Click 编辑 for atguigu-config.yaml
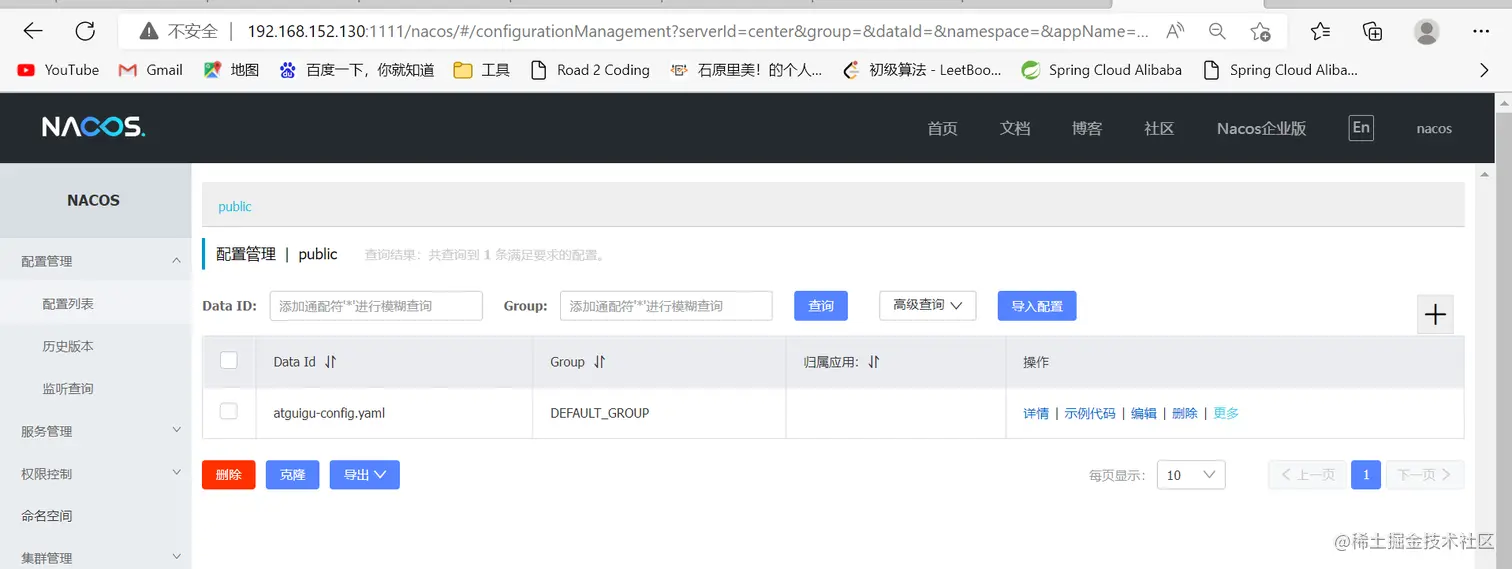The height and width of the screenshot is (569, 1512). (x=1144, y=413)
